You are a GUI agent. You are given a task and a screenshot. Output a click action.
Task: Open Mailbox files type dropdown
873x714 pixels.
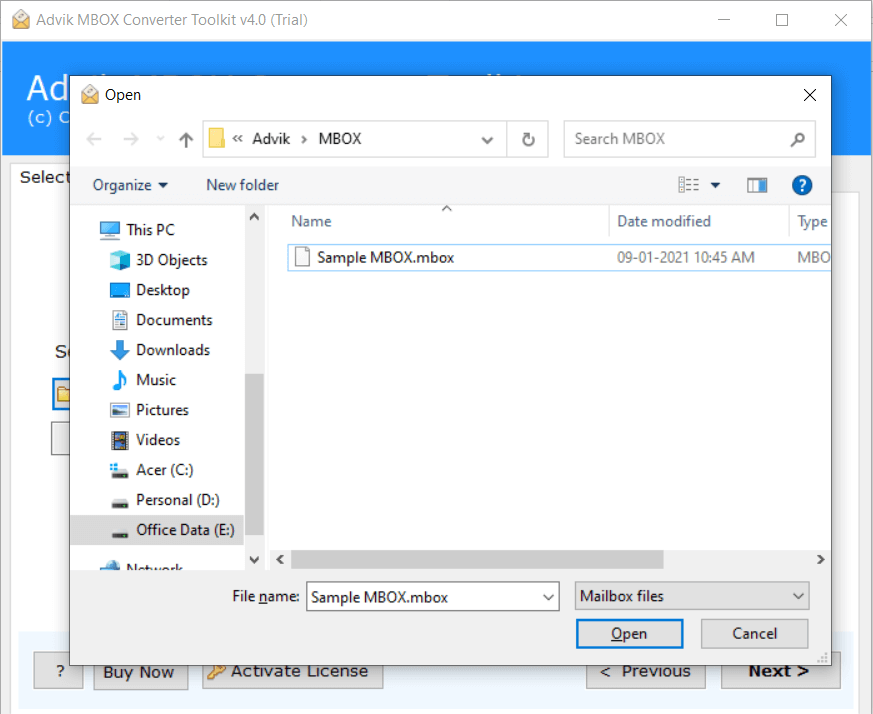tap(691, 596)
